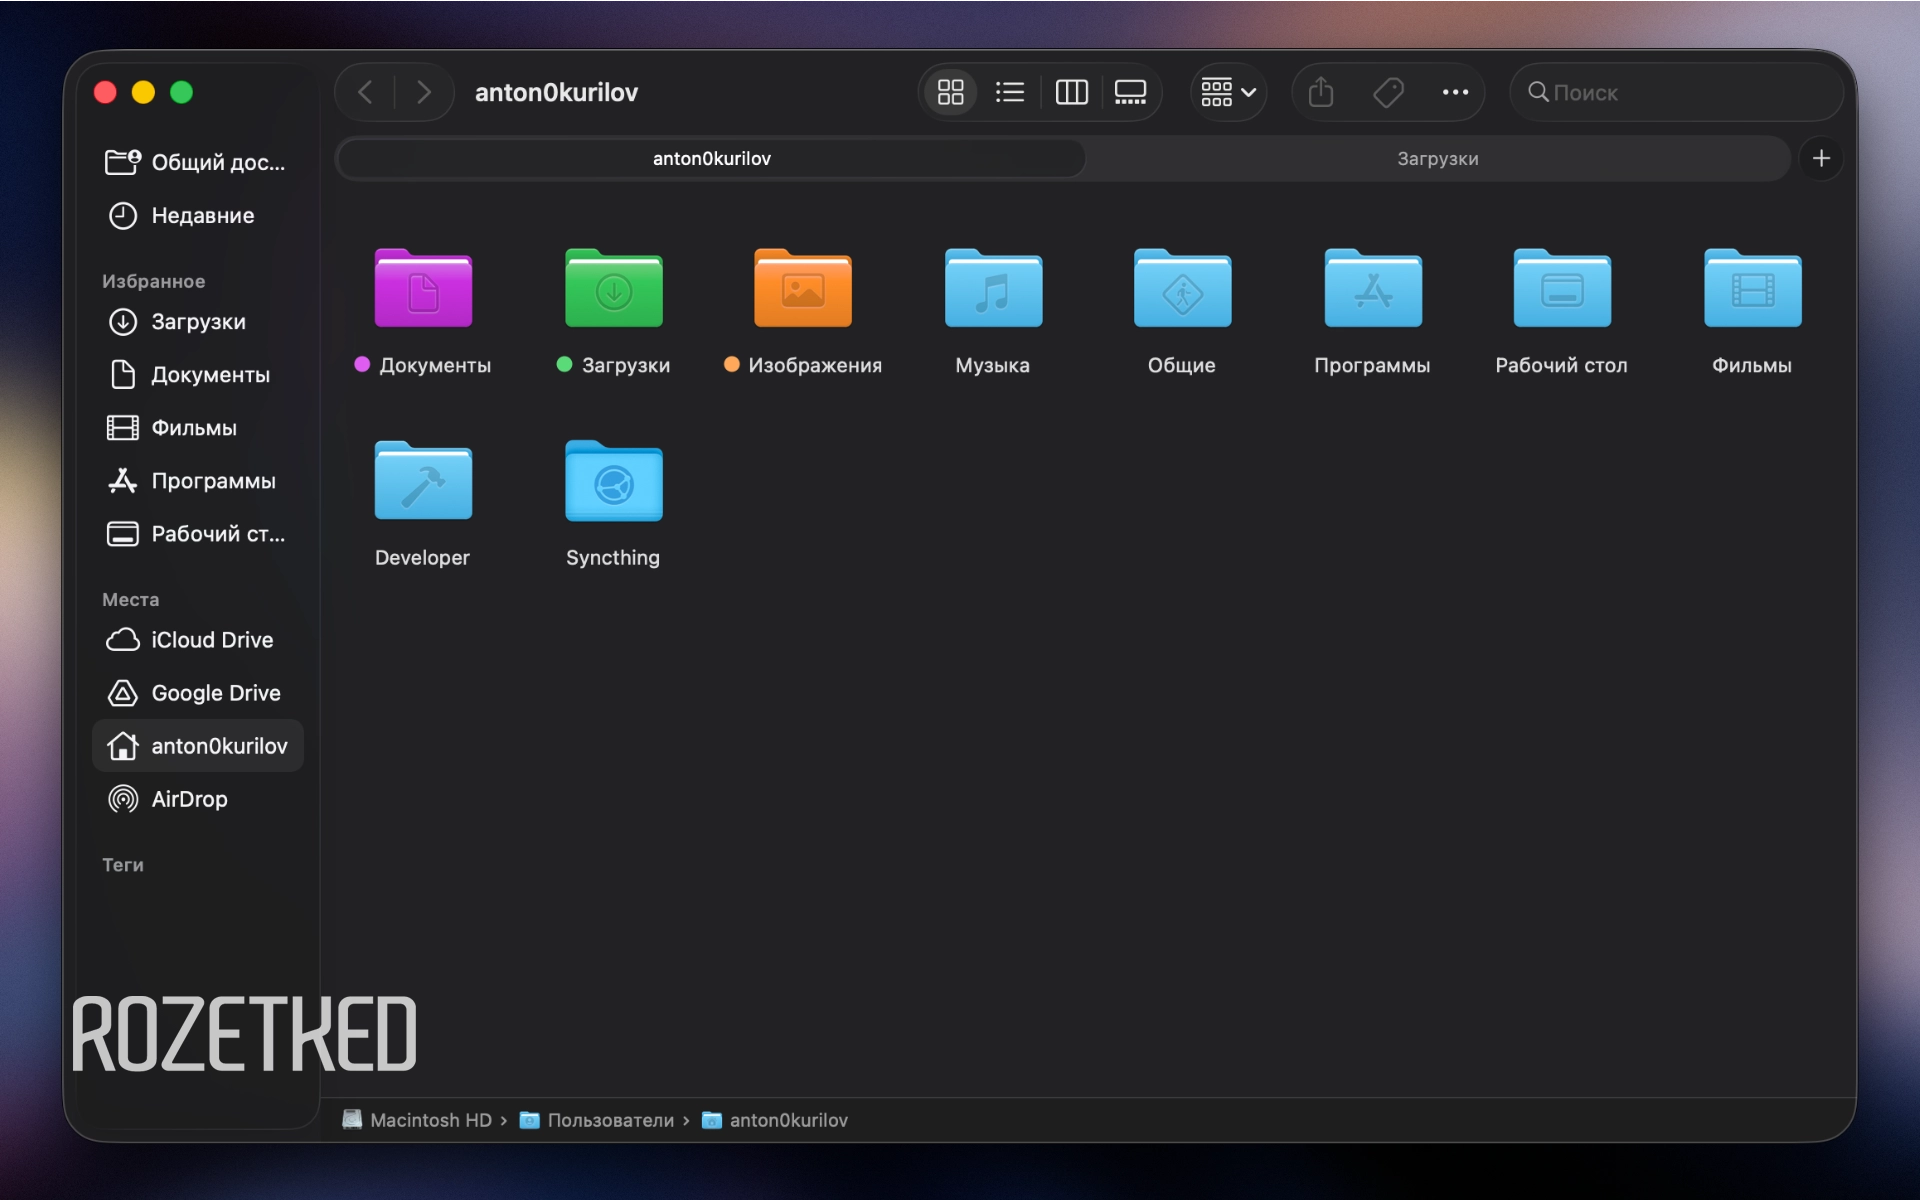Switch to column view

(1071, 93)
